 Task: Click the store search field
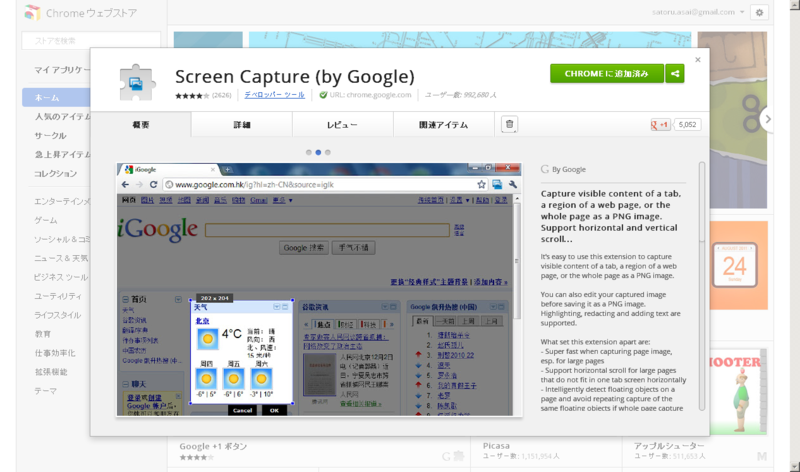(x=91, y=40)
